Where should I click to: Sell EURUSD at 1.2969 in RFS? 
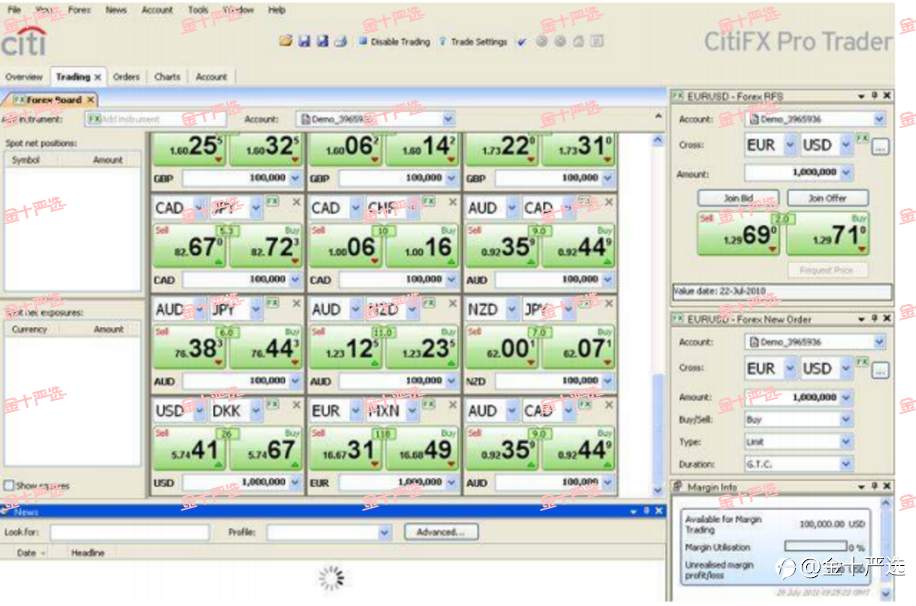coord(739,234)
